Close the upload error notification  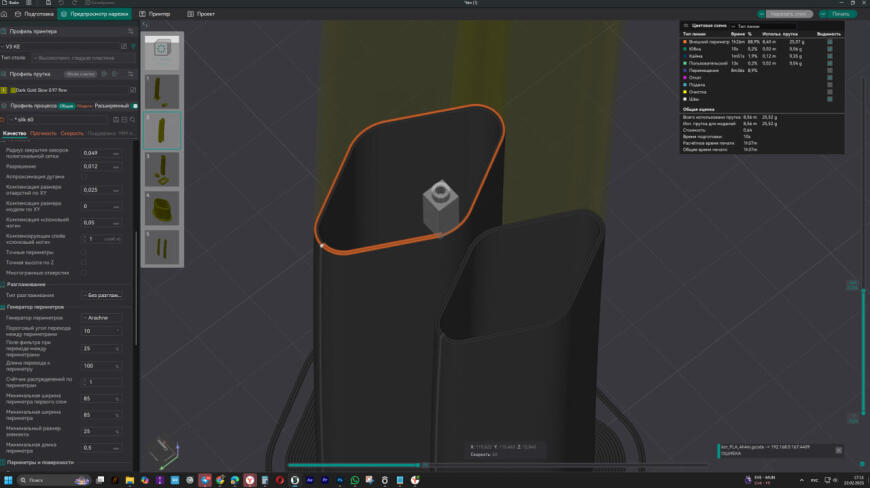coord(838,450)
